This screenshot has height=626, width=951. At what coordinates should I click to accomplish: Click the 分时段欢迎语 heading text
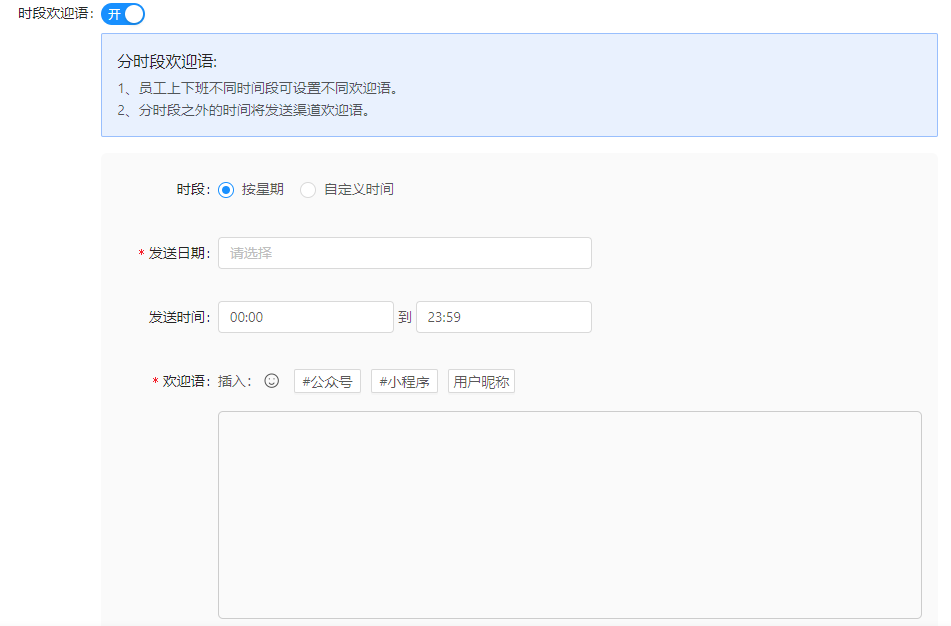(x=167, y=61)
